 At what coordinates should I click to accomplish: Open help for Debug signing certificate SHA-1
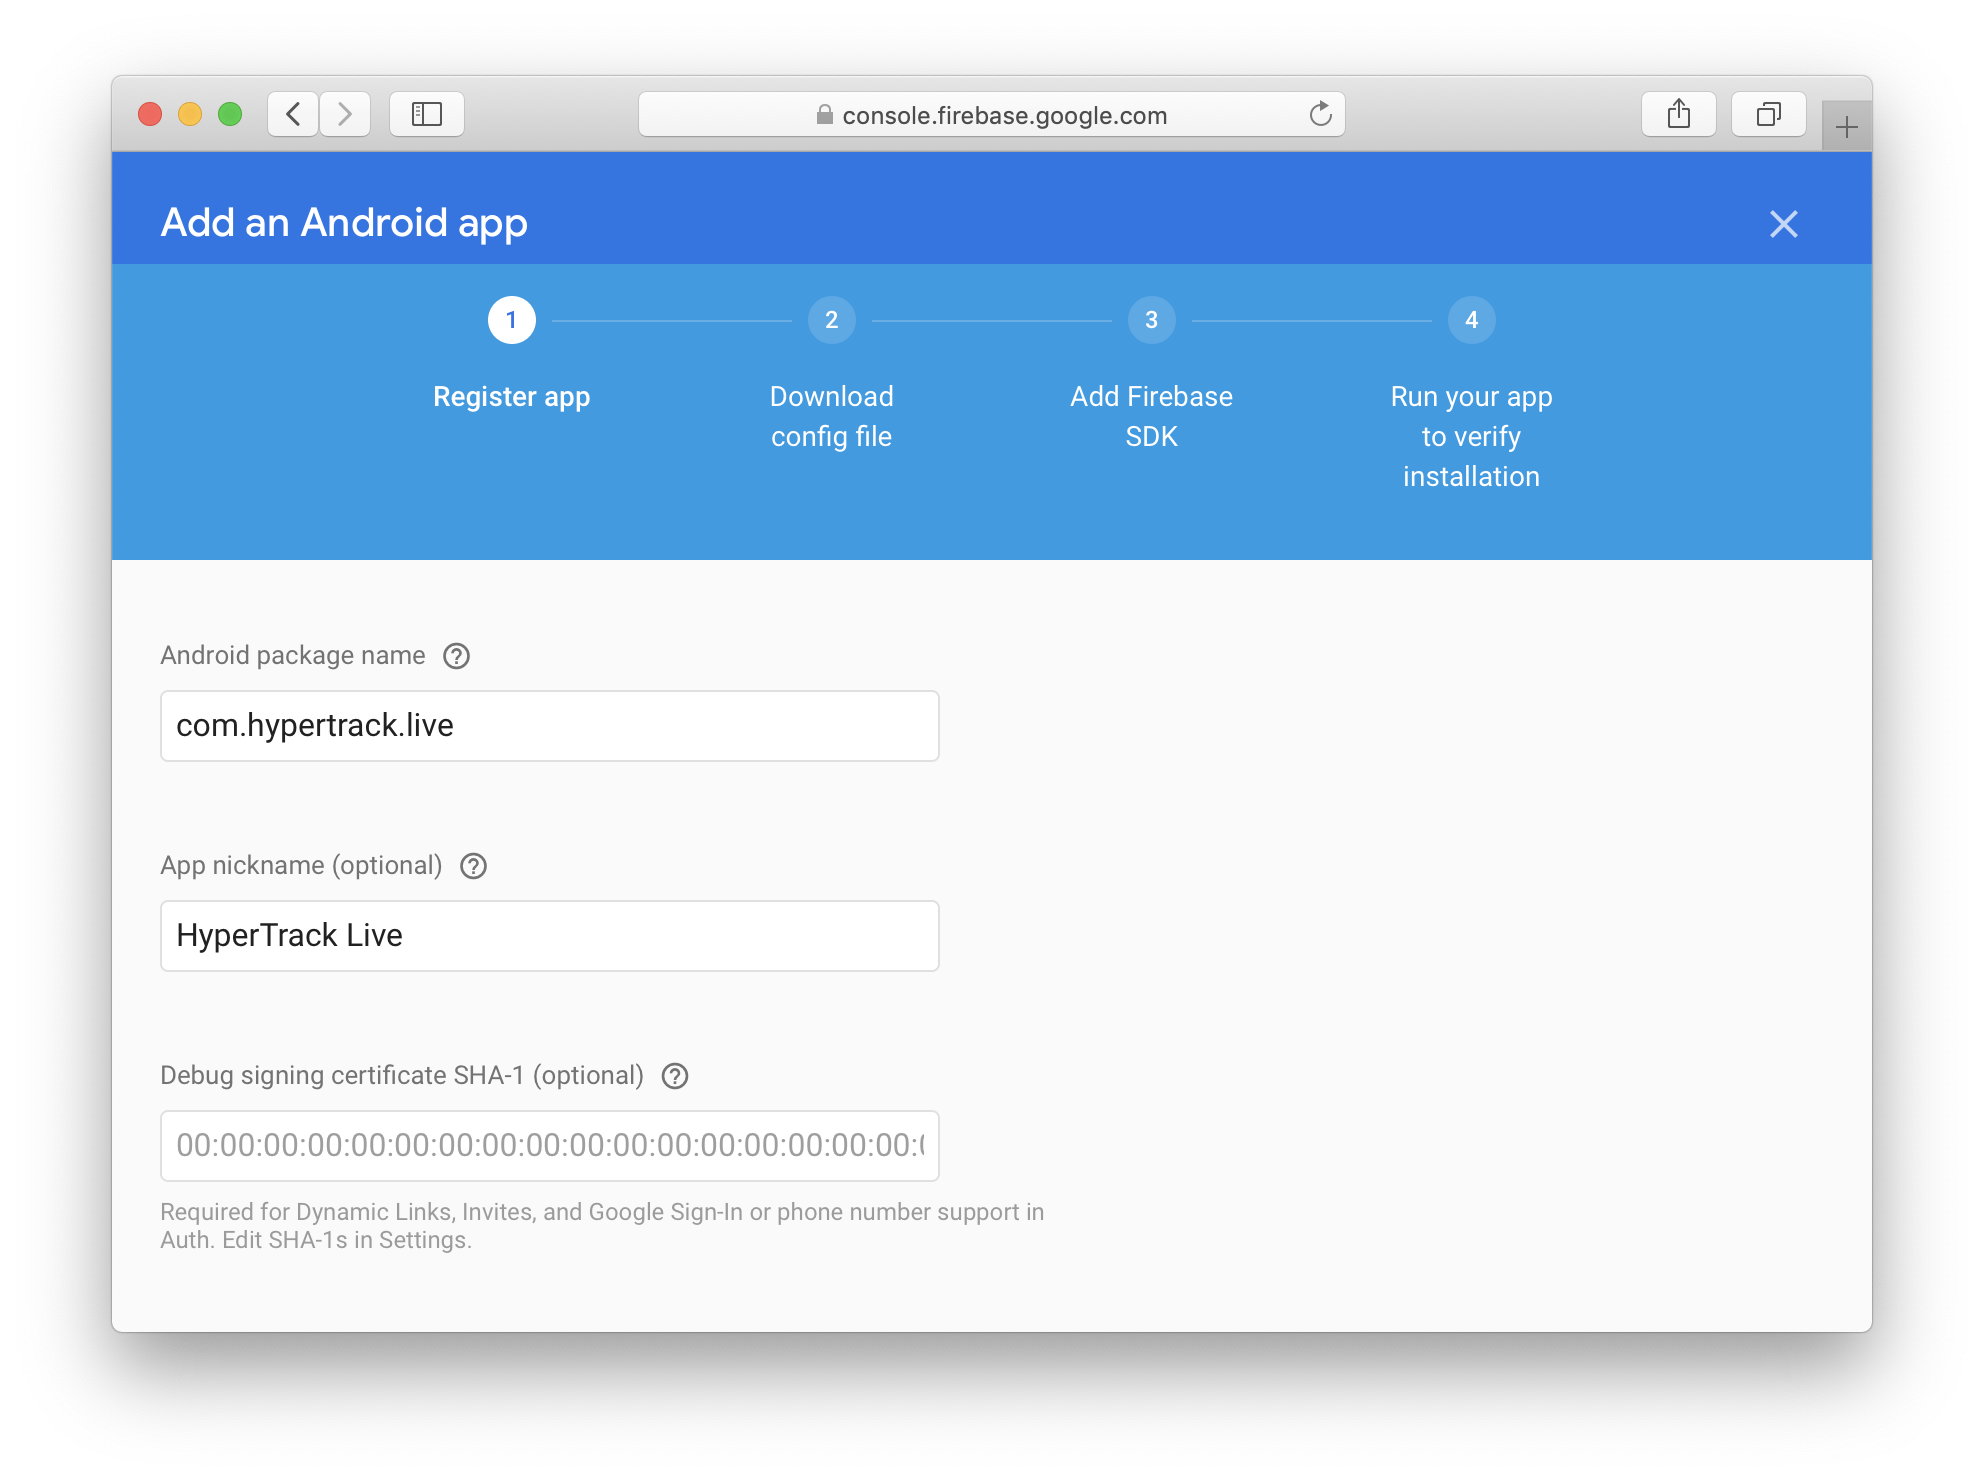(x=675, y=1076)
